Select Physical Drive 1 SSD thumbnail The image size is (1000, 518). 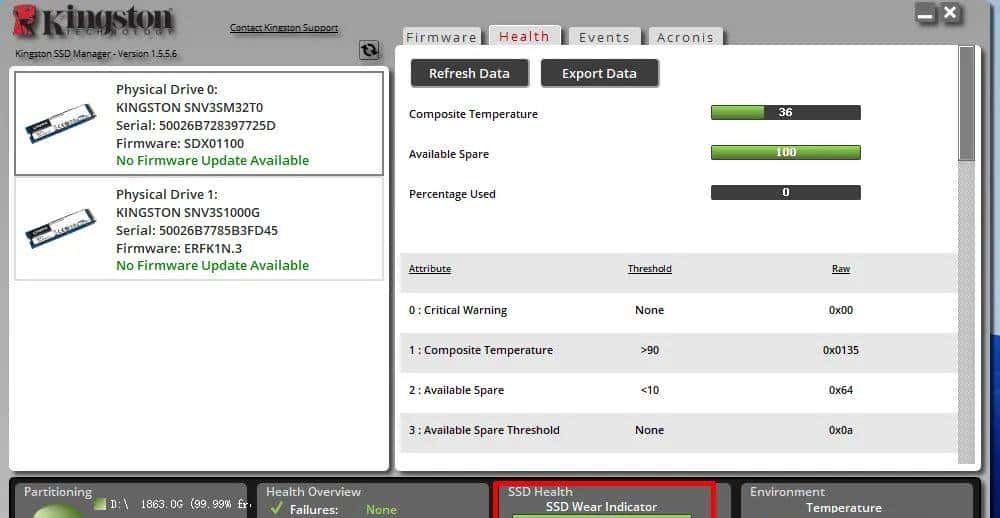(61, 228)
